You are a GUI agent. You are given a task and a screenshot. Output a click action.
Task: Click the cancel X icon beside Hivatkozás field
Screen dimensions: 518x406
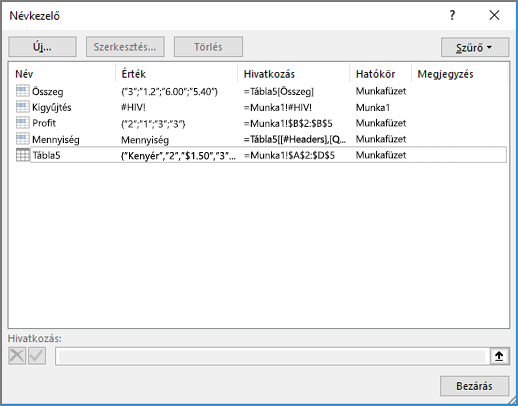pos(17,356)
